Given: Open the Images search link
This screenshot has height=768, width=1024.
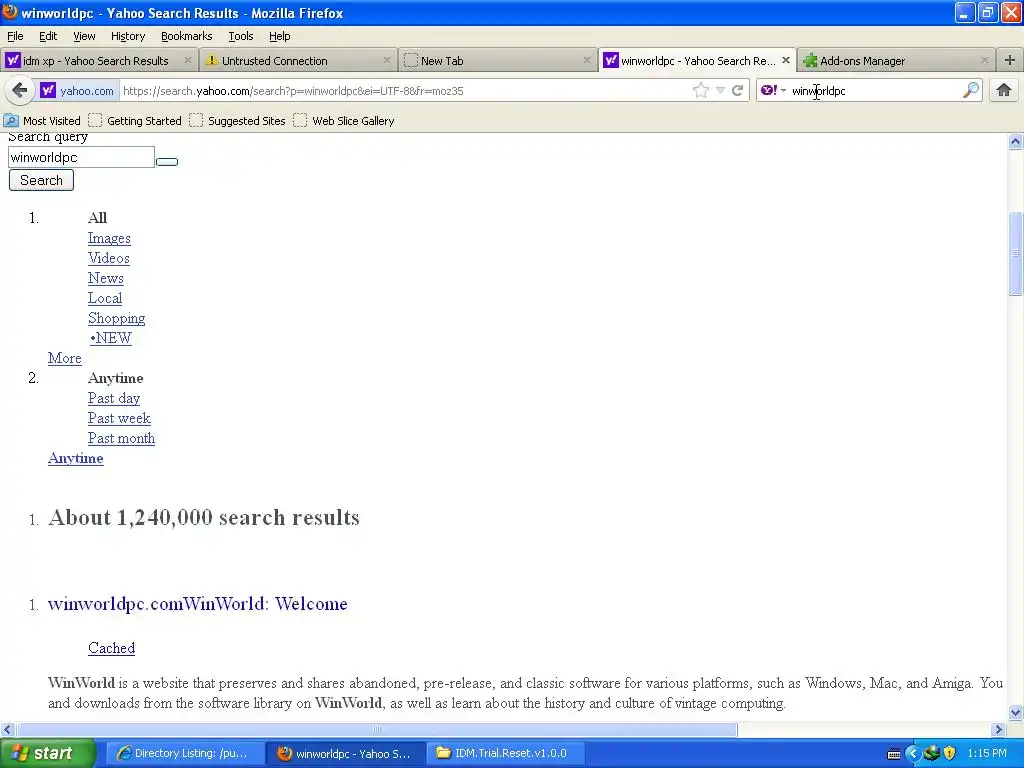Looking at the screenshot, I should coord(109,238).
